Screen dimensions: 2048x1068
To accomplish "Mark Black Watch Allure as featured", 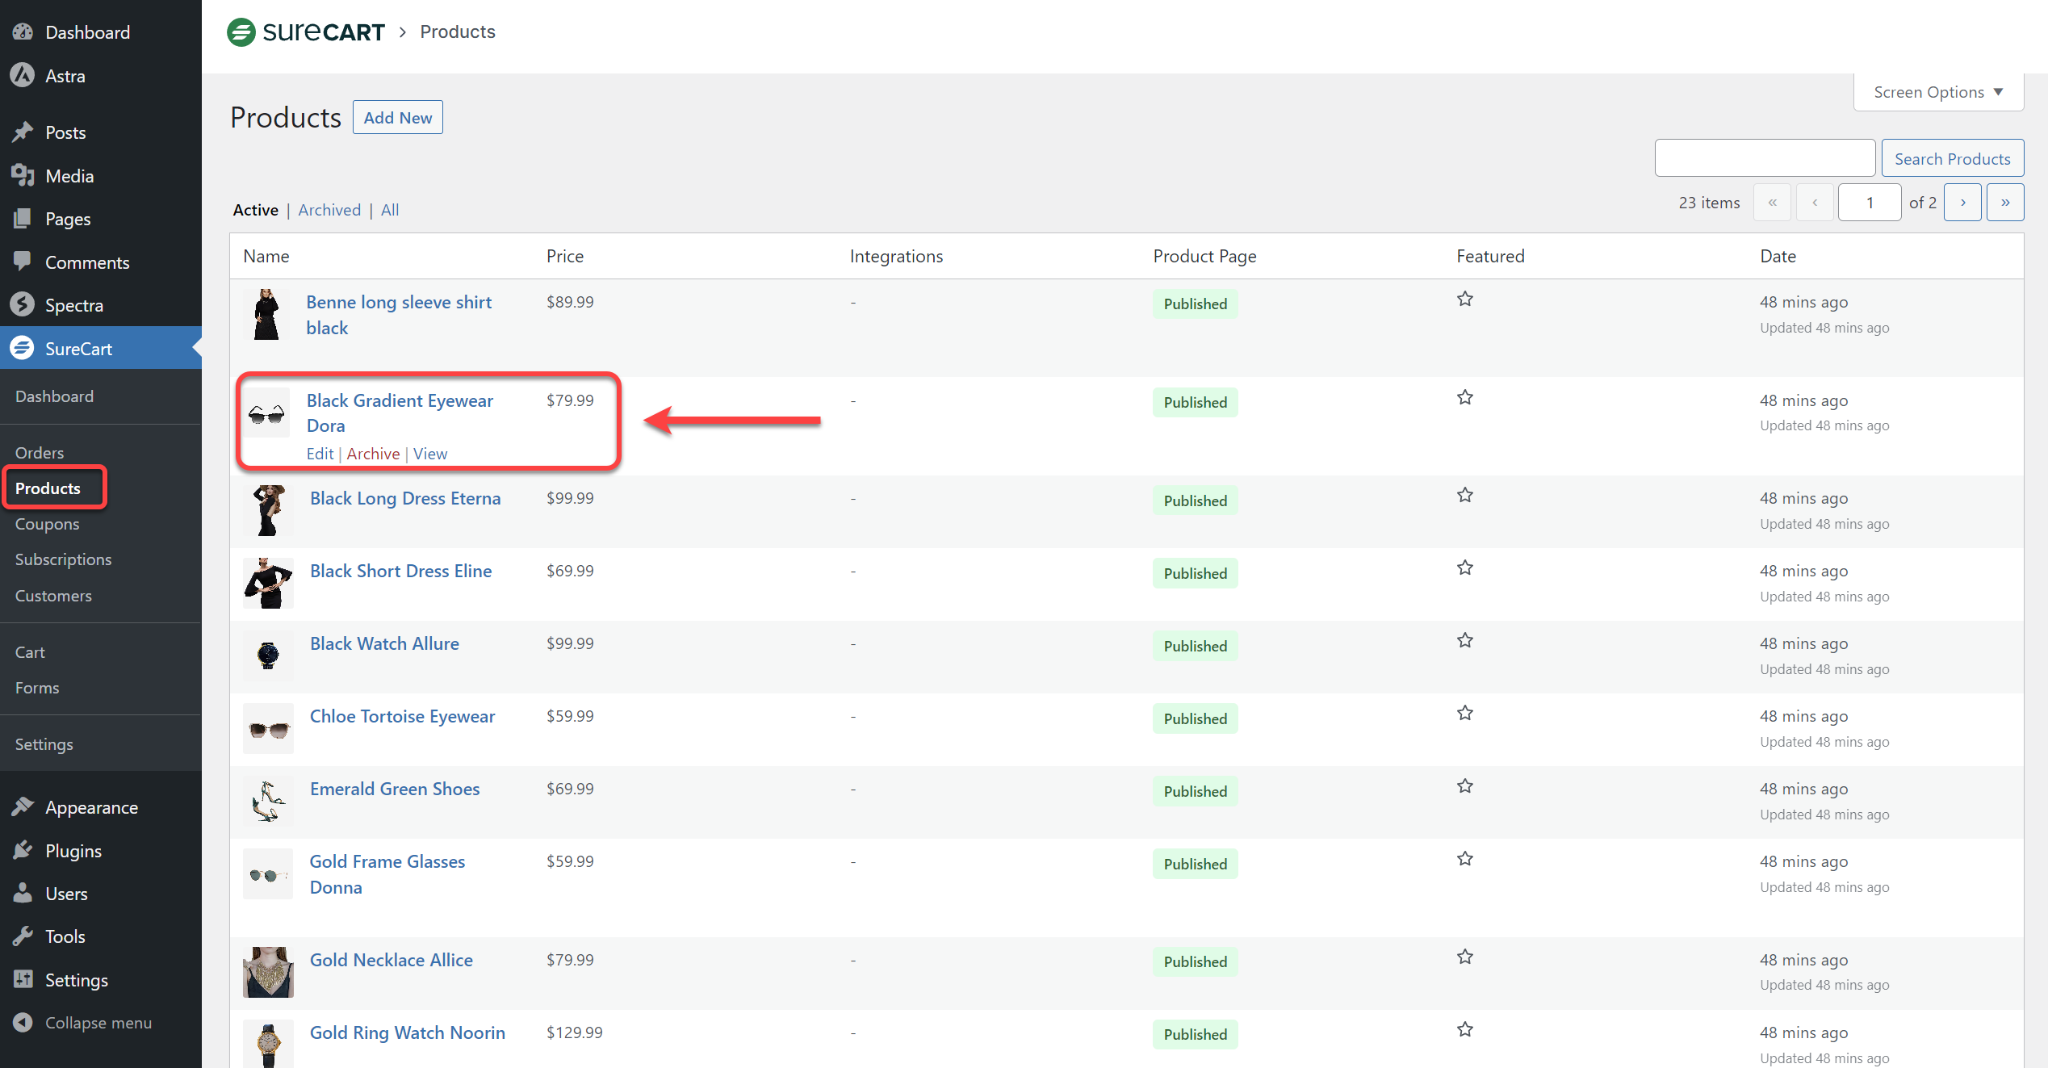I will 1465,641.
